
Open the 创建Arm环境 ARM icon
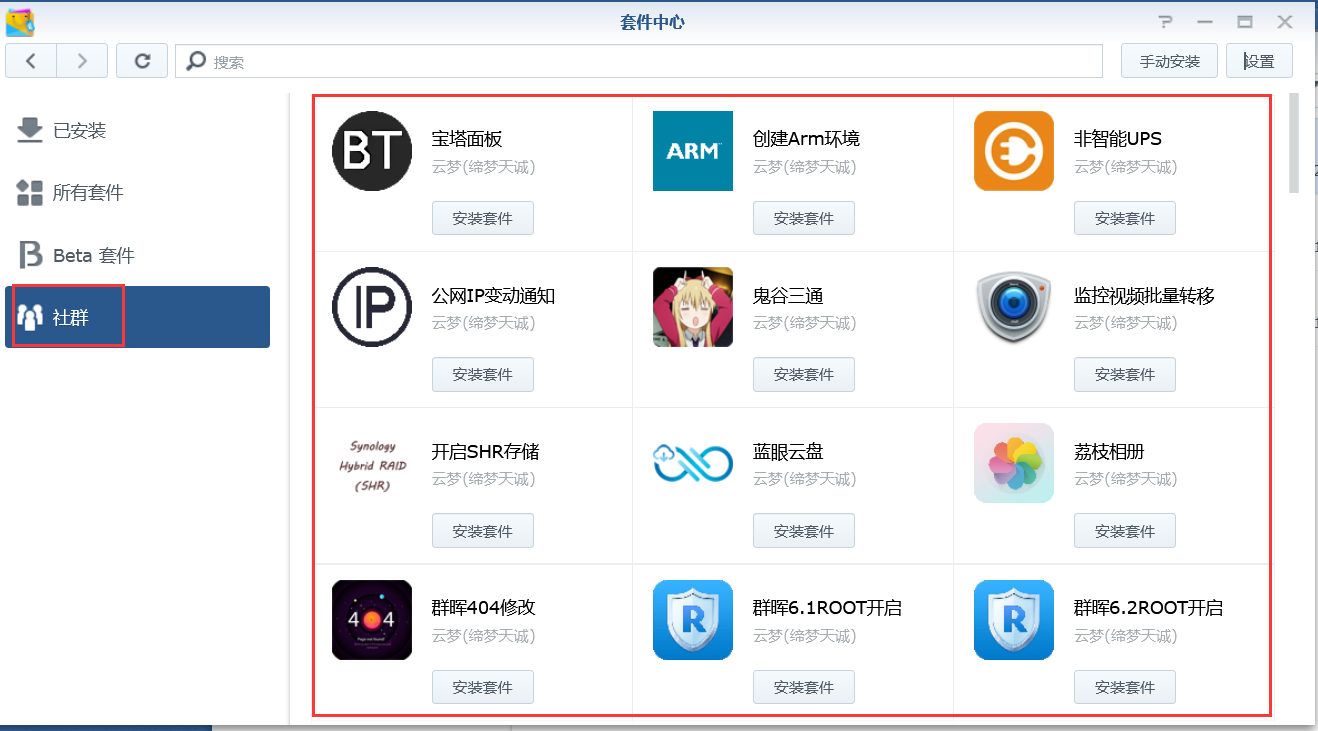click(692, 151)
